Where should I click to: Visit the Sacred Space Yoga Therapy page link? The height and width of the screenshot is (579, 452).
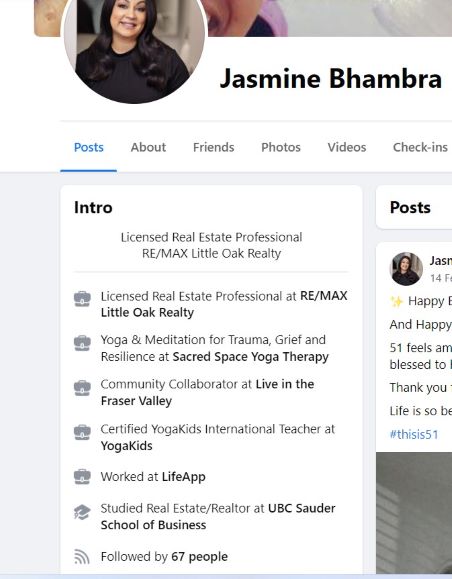(x=250, y=357)
